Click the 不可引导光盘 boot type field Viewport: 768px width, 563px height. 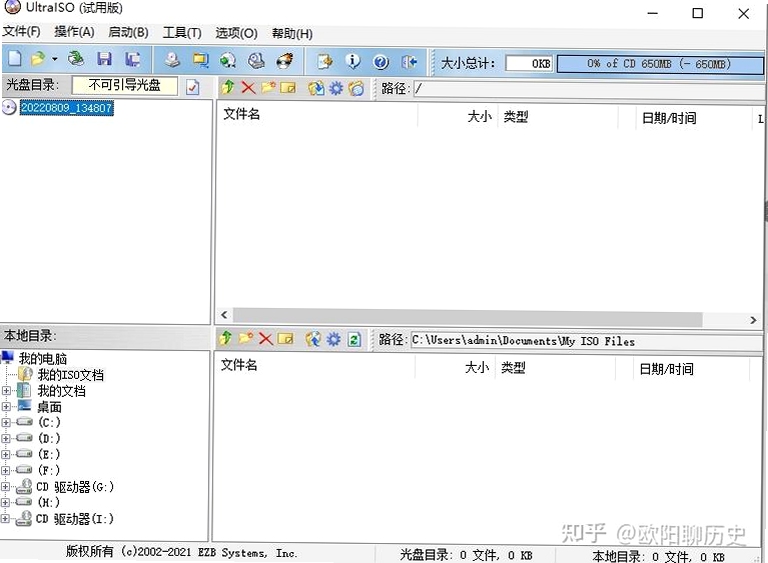[124, 85]
